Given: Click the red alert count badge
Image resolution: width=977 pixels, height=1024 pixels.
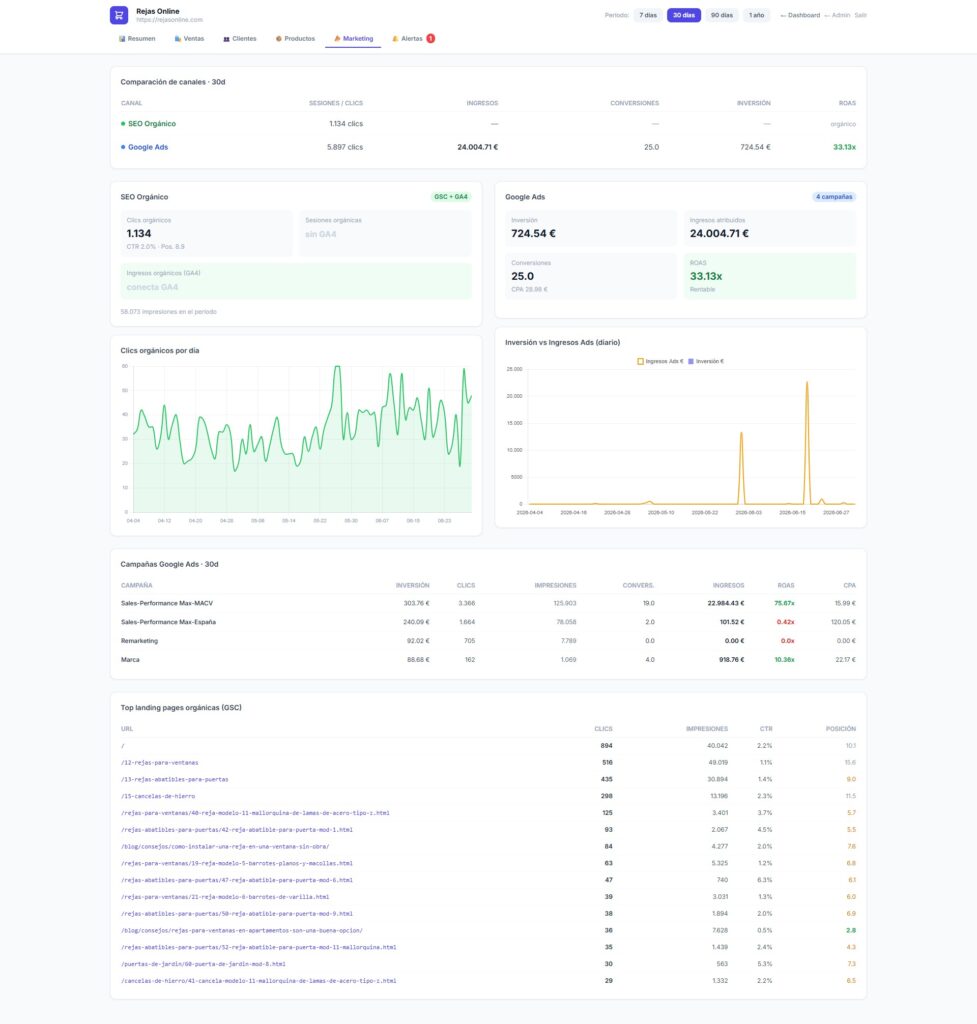Looking at the screenshot, I should click(x=431, y=39).
